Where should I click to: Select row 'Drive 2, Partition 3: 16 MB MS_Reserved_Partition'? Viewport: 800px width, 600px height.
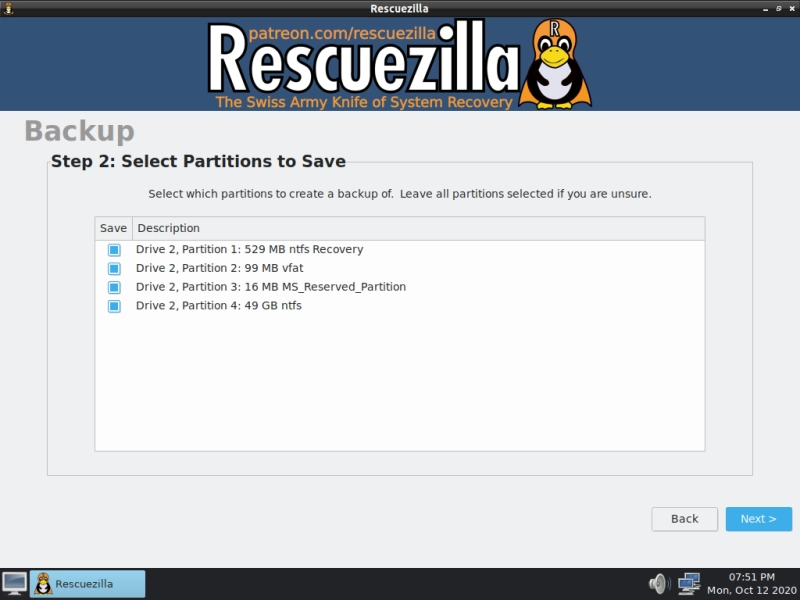tap(399, 287)
